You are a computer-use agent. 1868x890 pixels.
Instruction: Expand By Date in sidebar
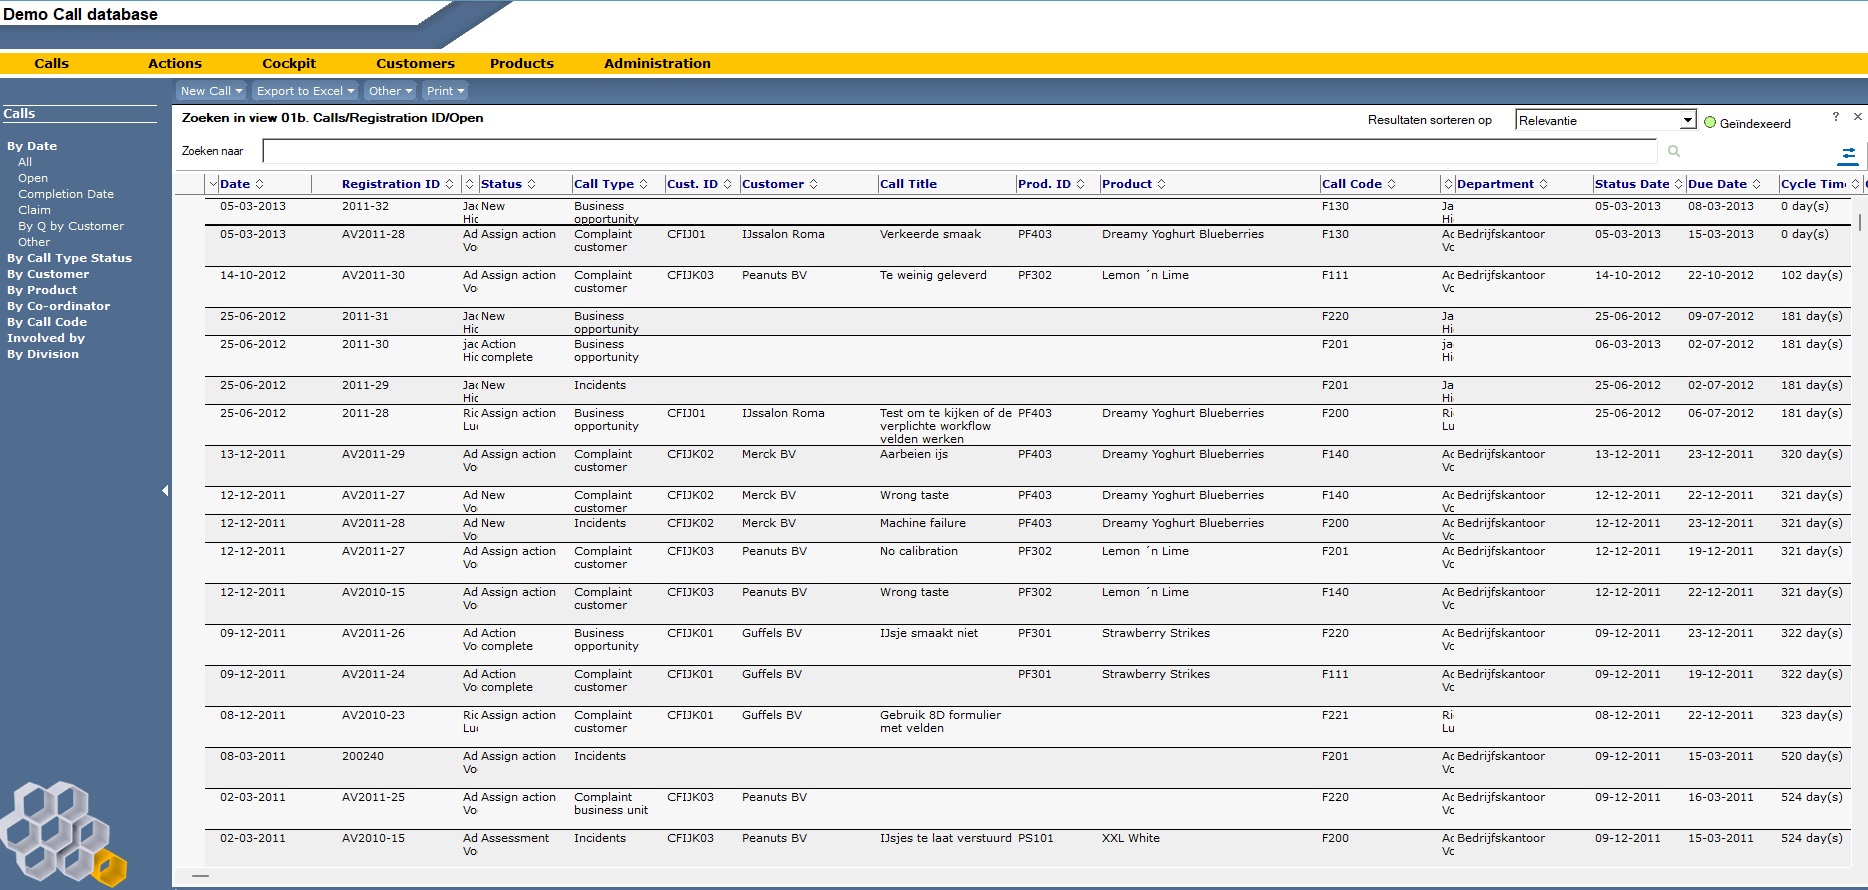[32, 146]
